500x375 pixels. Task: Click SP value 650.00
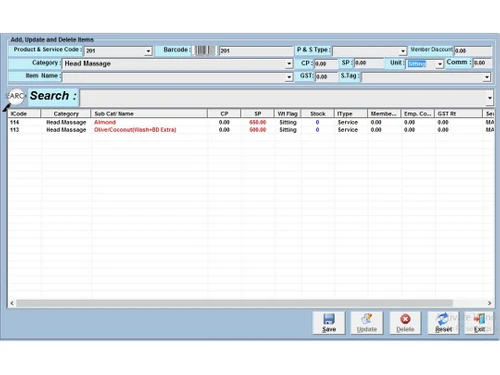tap(258, 122)
